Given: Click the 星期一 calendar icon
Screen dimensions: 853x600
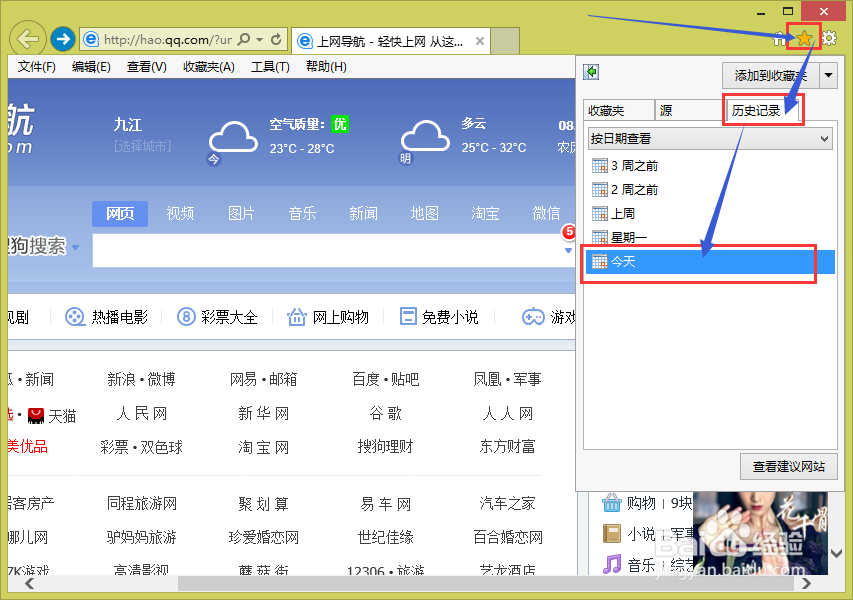Looking at the screenshot, I should [x=599, y=237].
